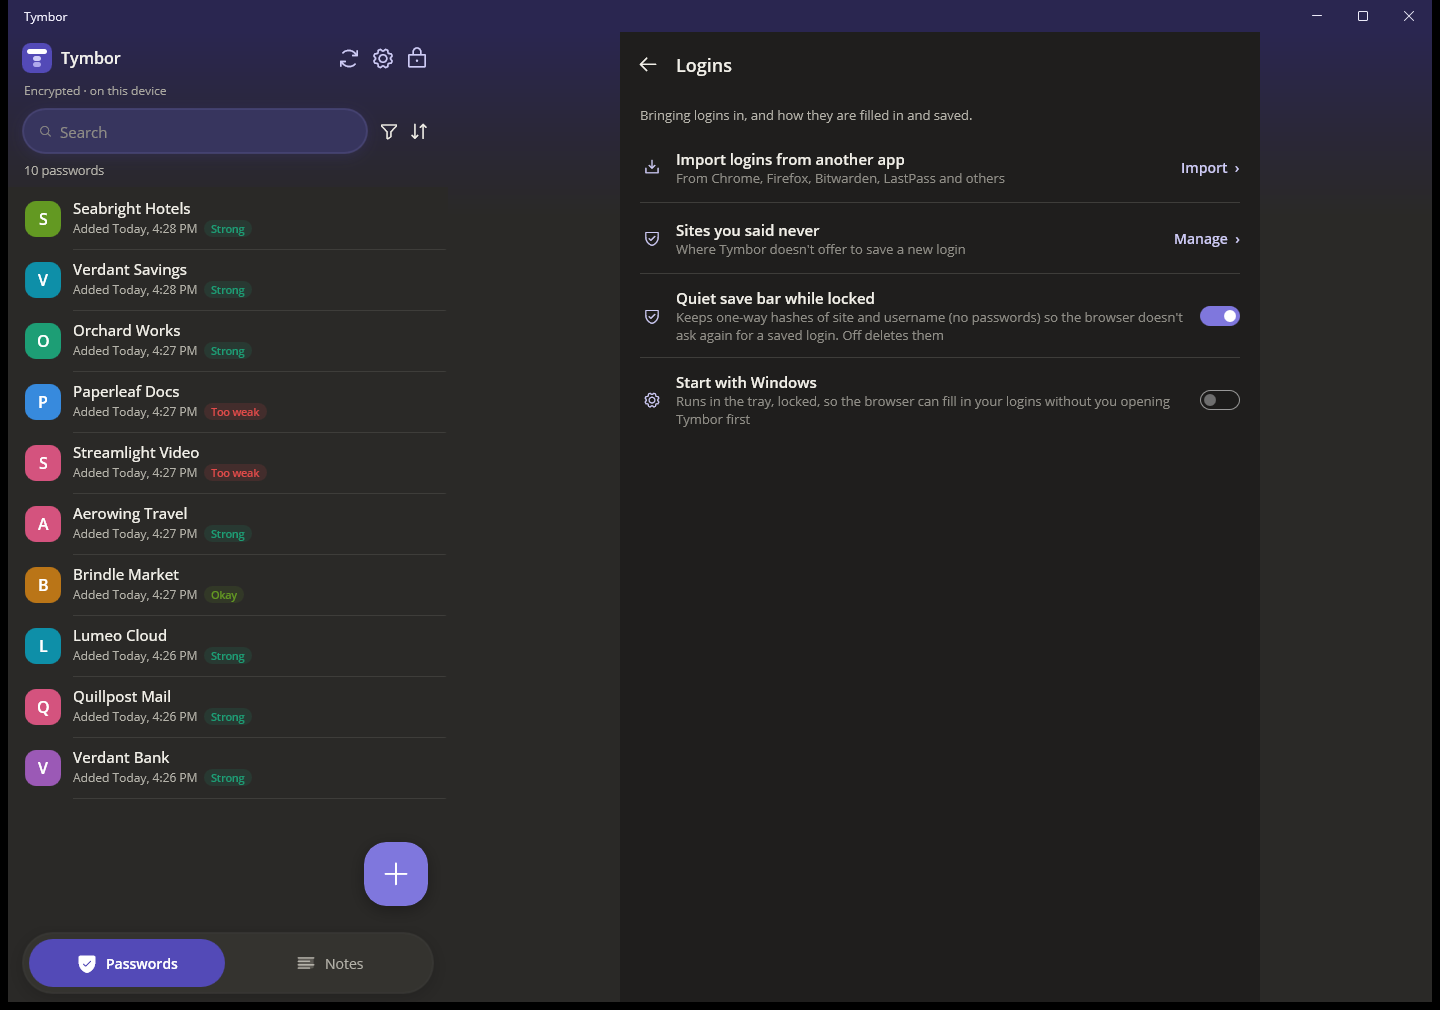Open the Streamlight Video entry
Screen dimensions: 1440x1010
click(x=235, y=463)
